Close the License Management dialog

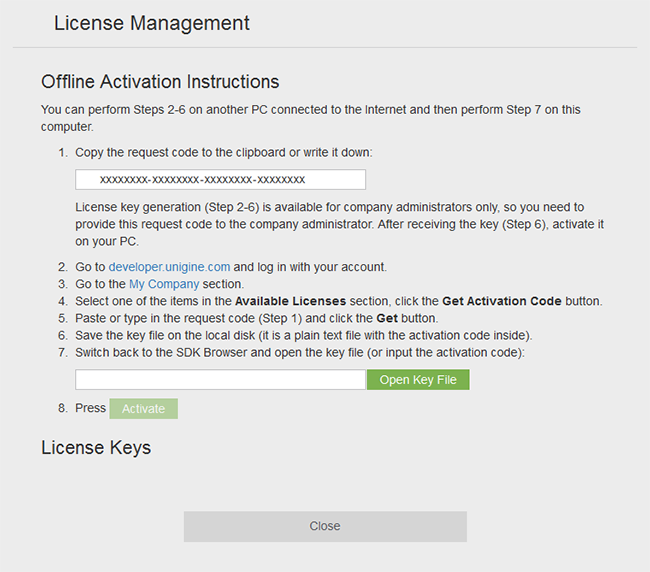[324, 526]
